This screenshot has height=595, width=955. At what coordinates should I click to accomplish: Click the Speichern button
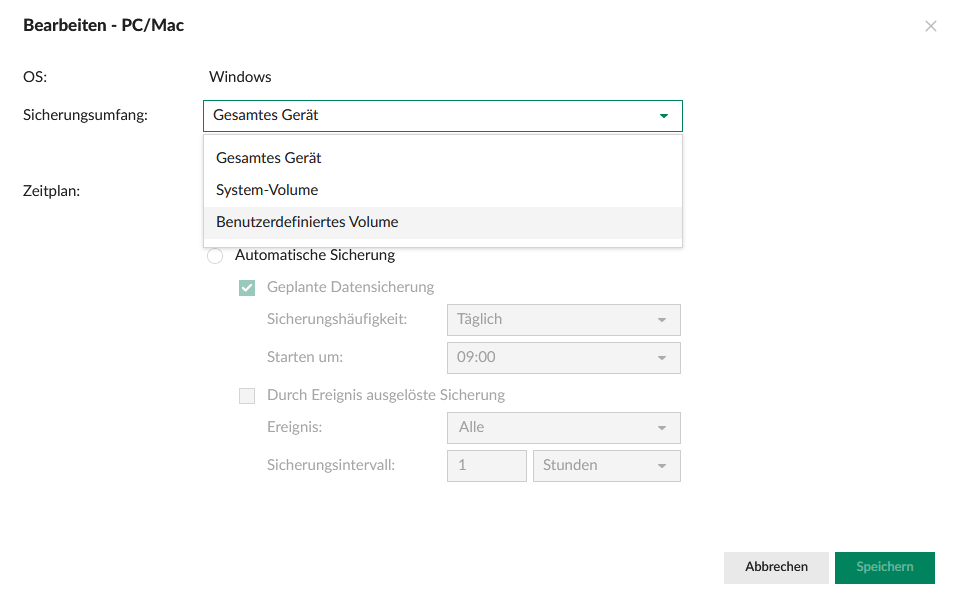884,567
